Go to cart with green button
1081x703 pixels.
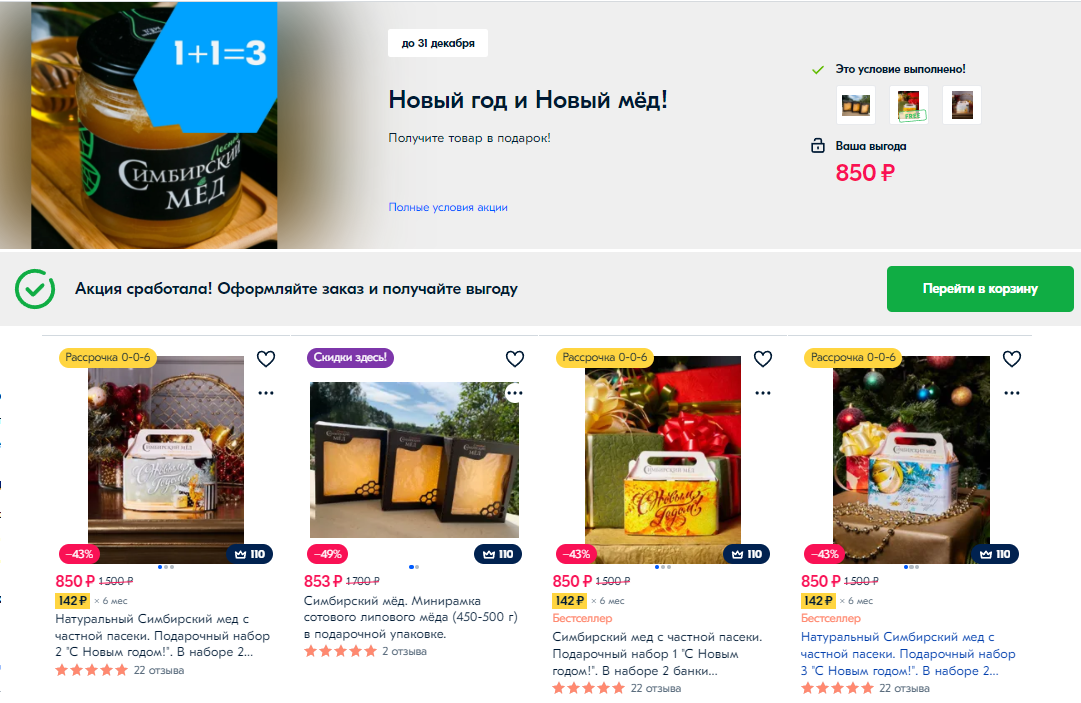click(980, 289)
